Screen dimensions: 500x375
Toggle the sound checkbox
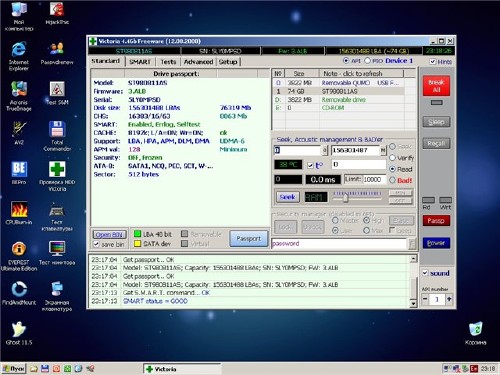click(425, 273)
